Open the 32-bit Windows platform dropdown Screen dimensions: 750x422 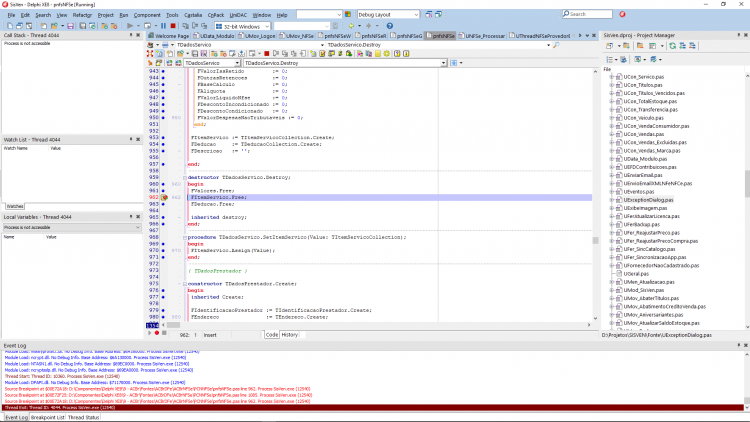coord(267,26)
